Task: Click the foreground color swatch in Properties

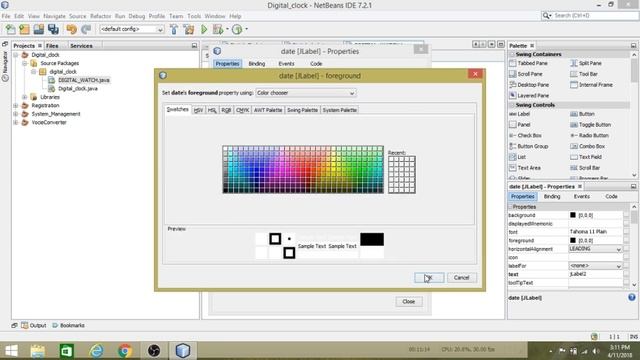Action: click(573, 240)
